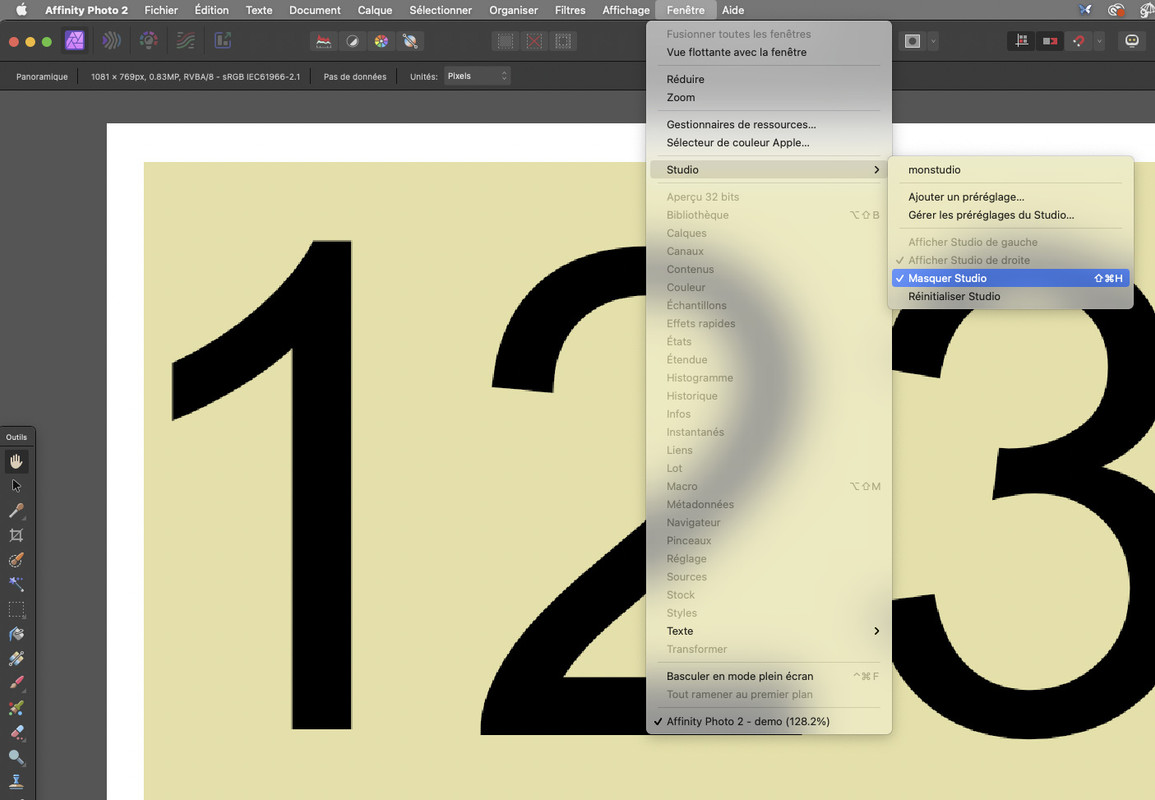
Task: Switch to the Photo persona icon
Action: pos(74,41)
